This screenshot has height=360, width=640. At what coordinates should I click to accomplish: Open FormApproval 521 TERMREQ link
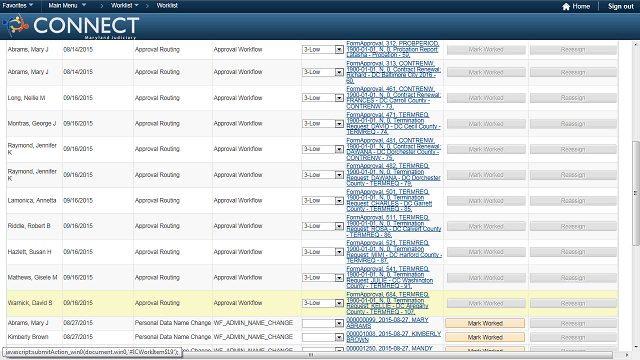394,252
